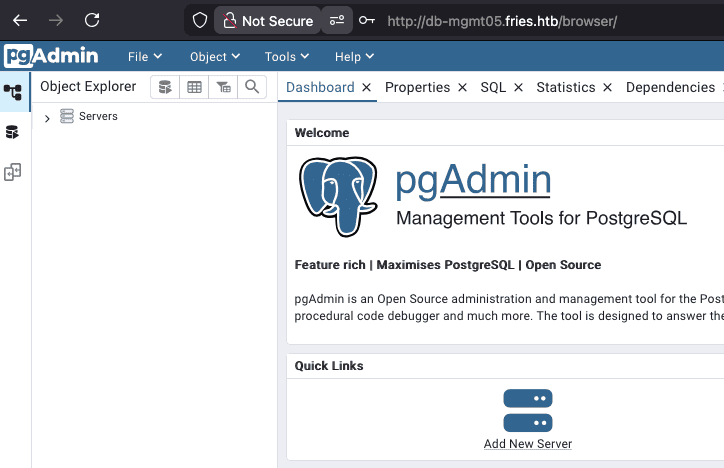Switch to the Properties tab
Screen dimensions: 724x468
coord(417,87)
